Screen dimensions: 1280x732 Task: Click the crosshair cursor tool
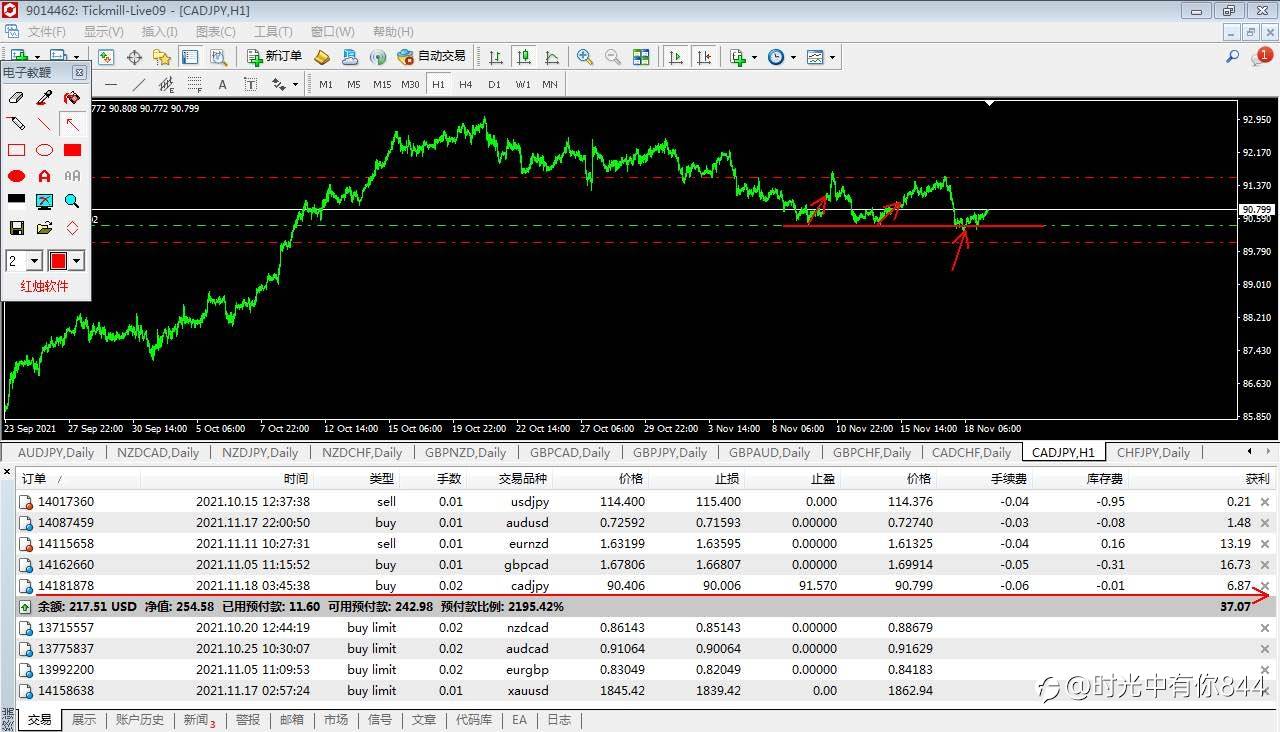pyautogui.click(x=134, y=57)
